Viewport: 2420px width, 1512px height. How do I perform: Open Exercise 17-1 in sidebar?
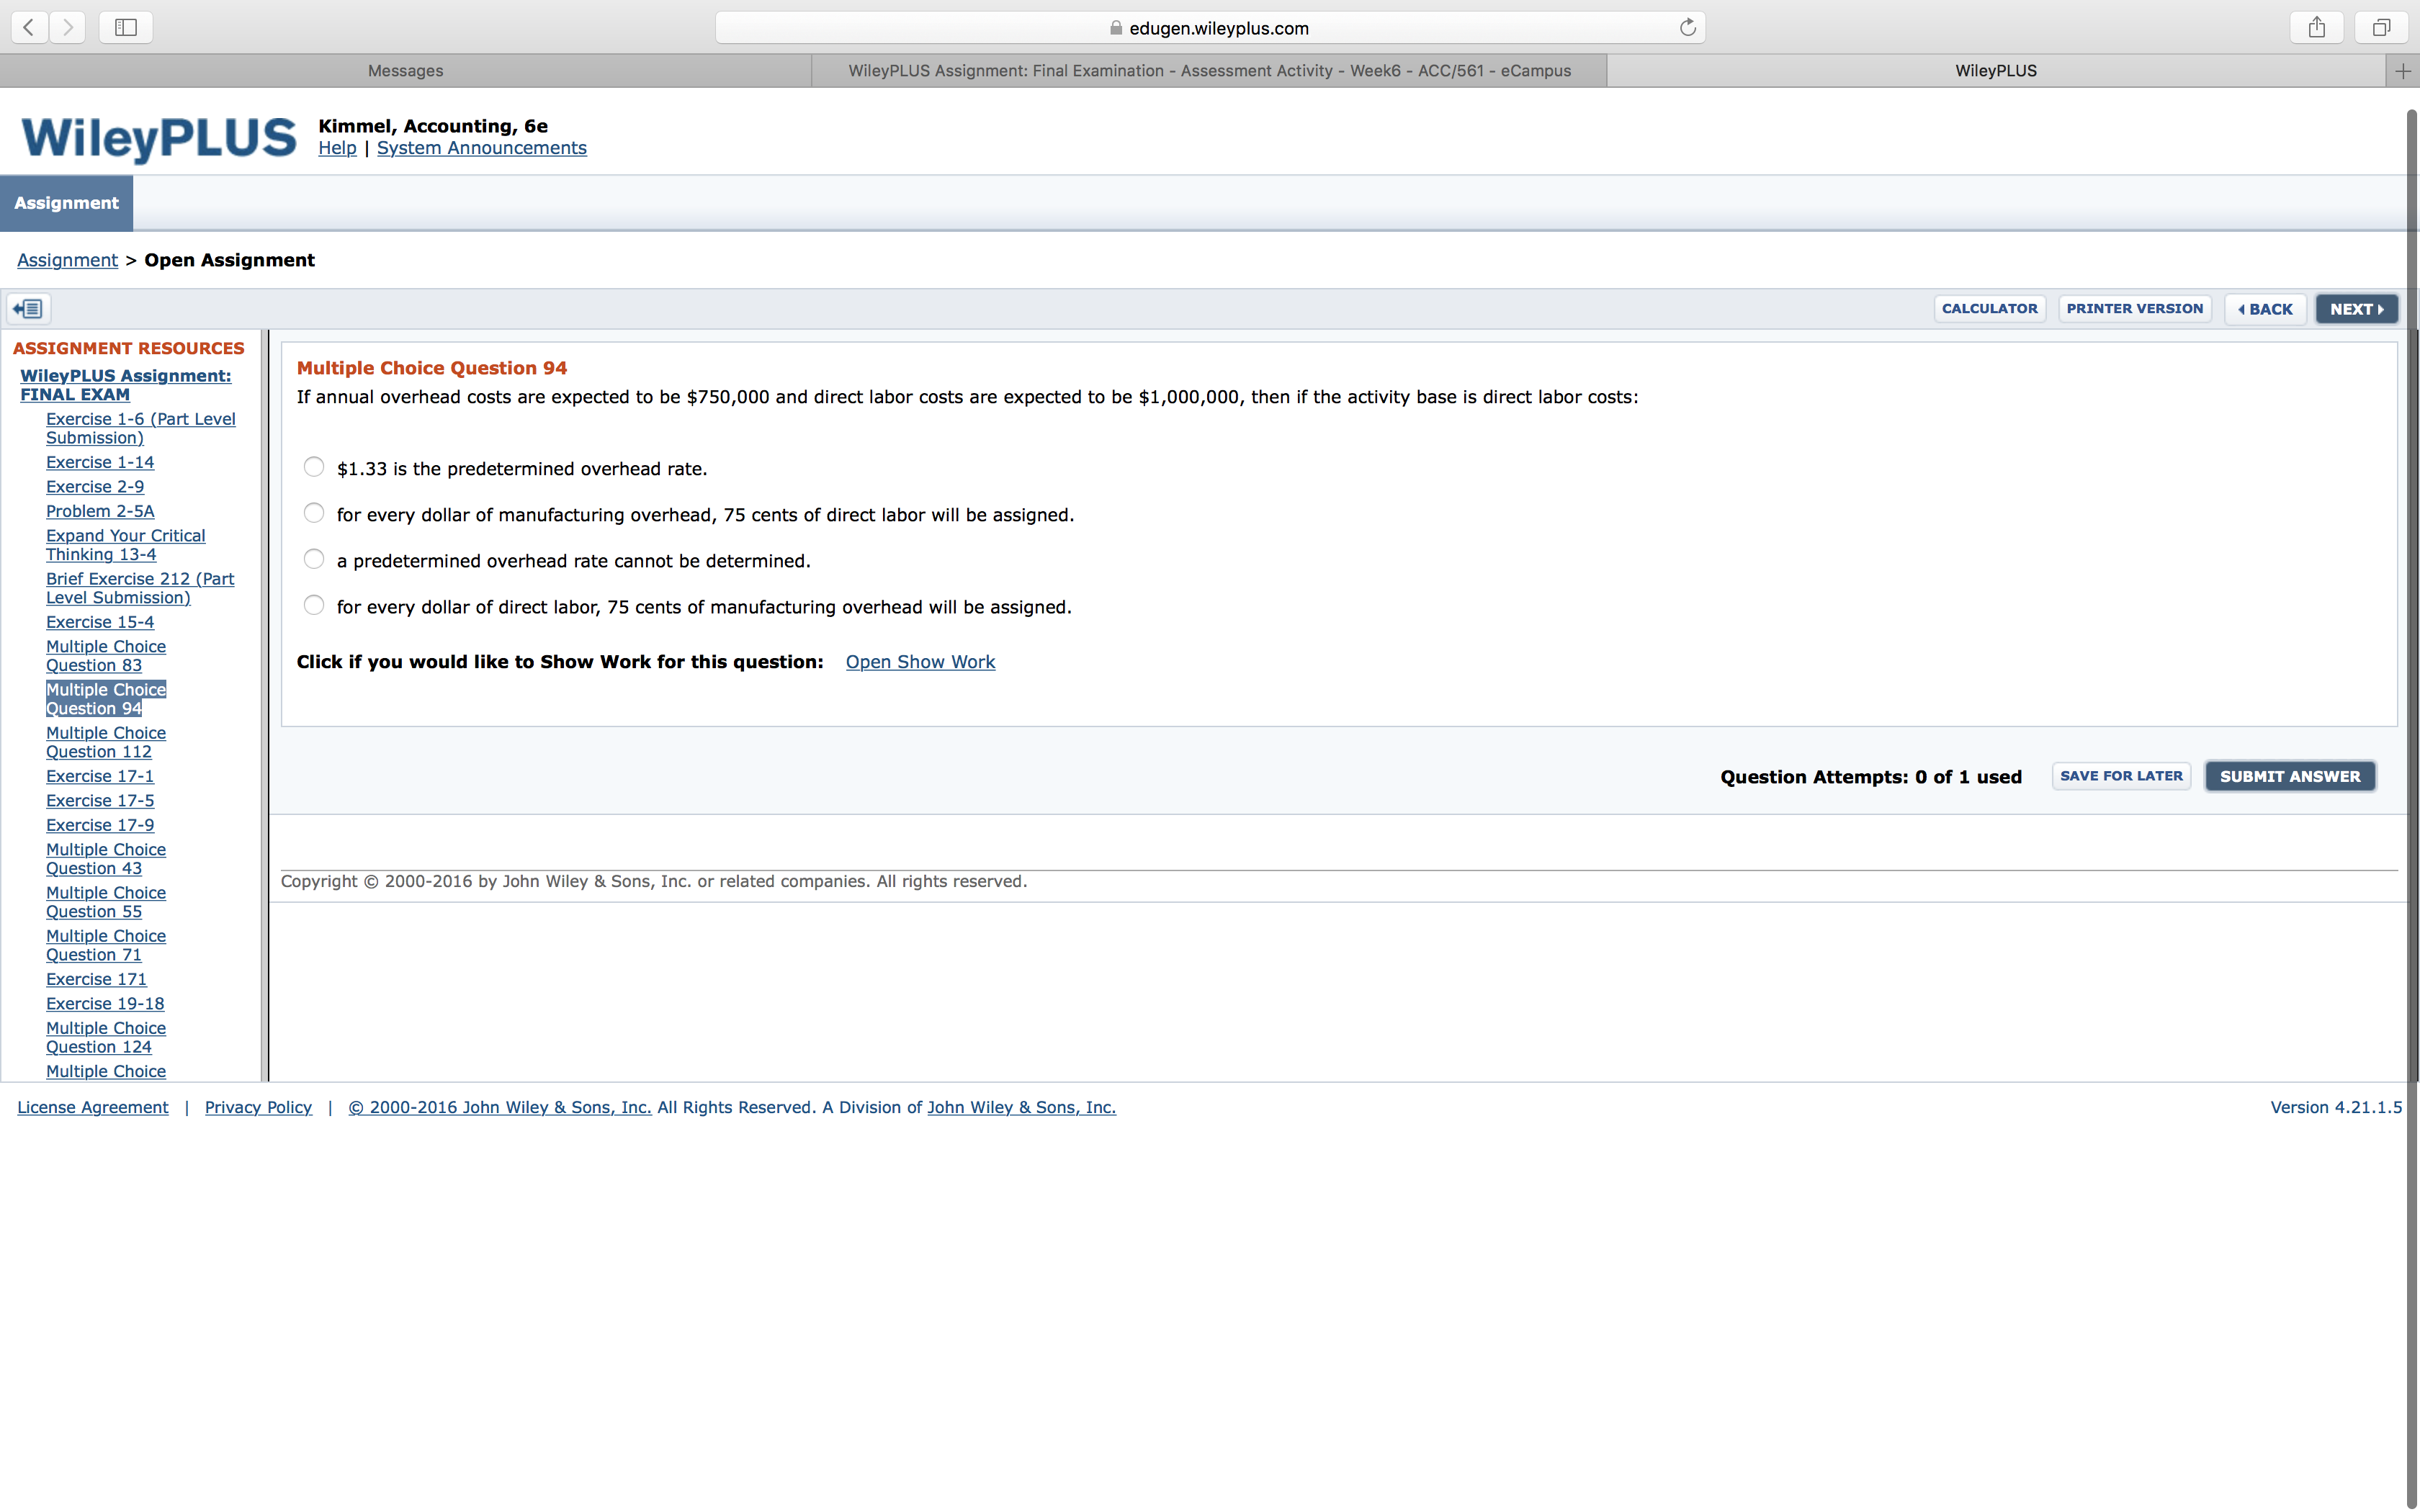coord(100,776)
